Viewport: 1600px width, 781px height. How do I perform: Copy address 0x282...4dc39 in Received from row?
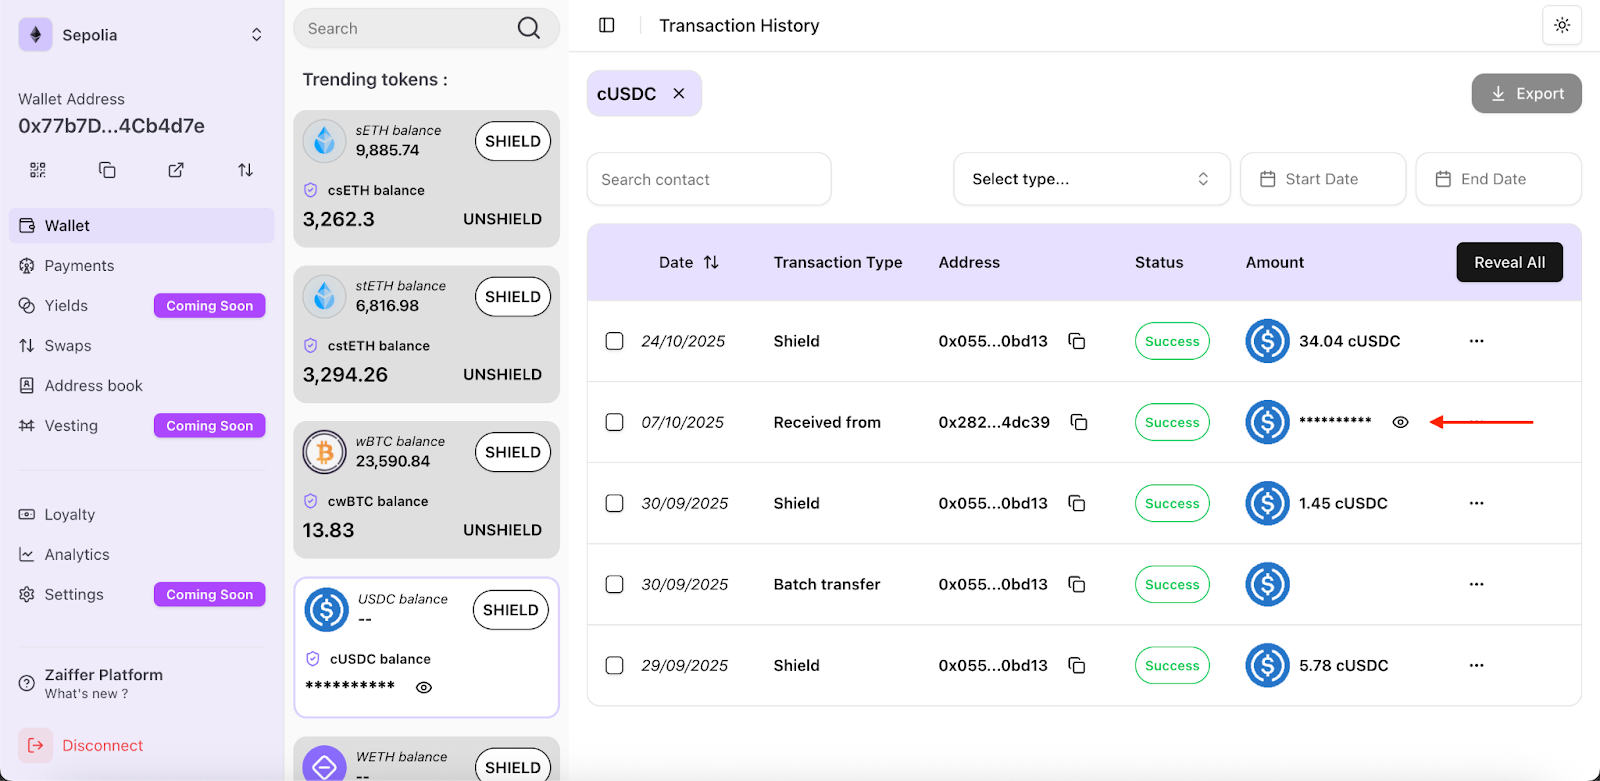coord(1079,422)
